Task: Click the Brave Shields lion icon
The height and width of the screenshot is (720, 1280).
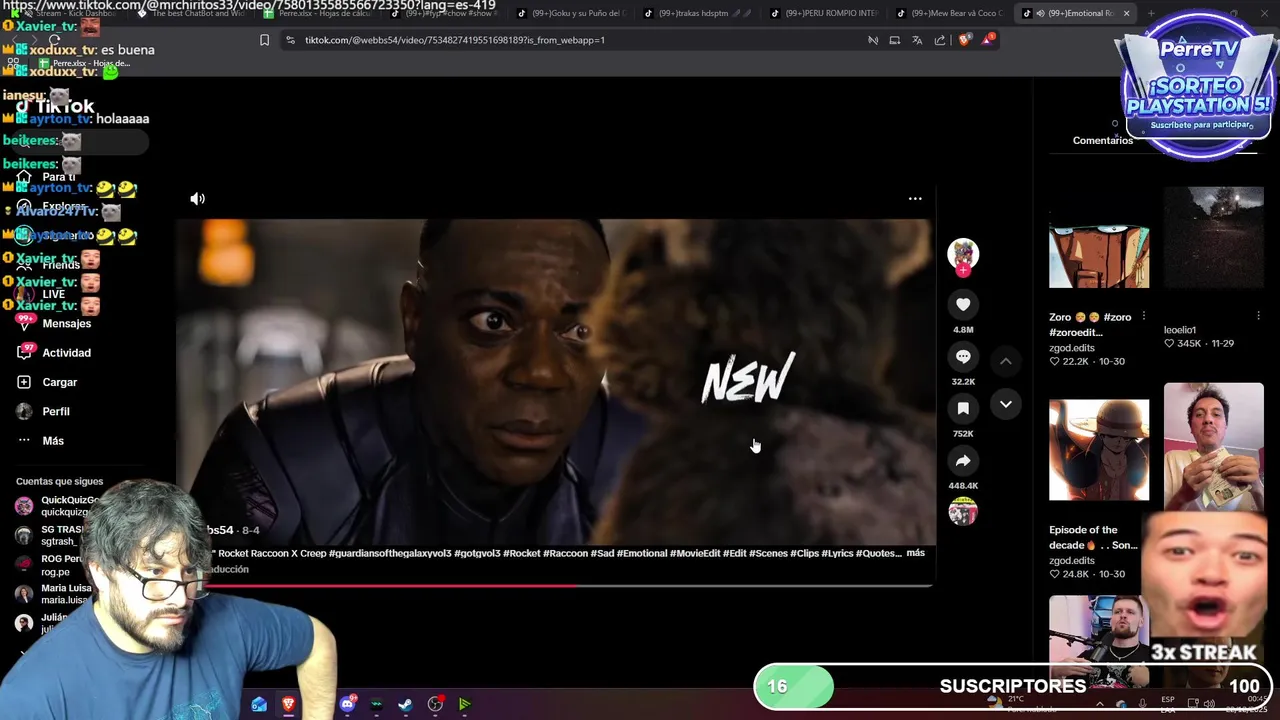Action: tap(964, 40)
